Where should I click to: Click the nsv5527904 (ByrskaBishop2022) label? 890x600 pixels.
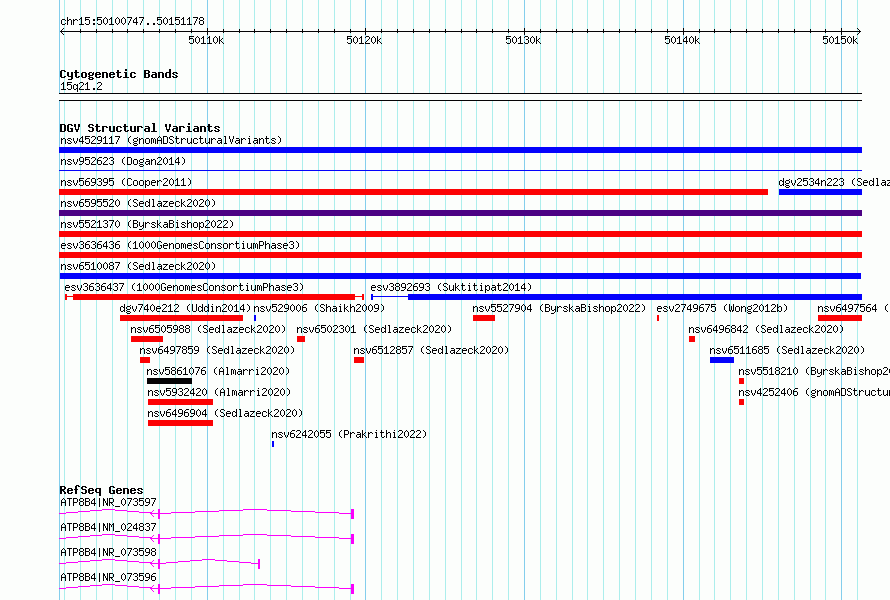[x=559, y=308]
